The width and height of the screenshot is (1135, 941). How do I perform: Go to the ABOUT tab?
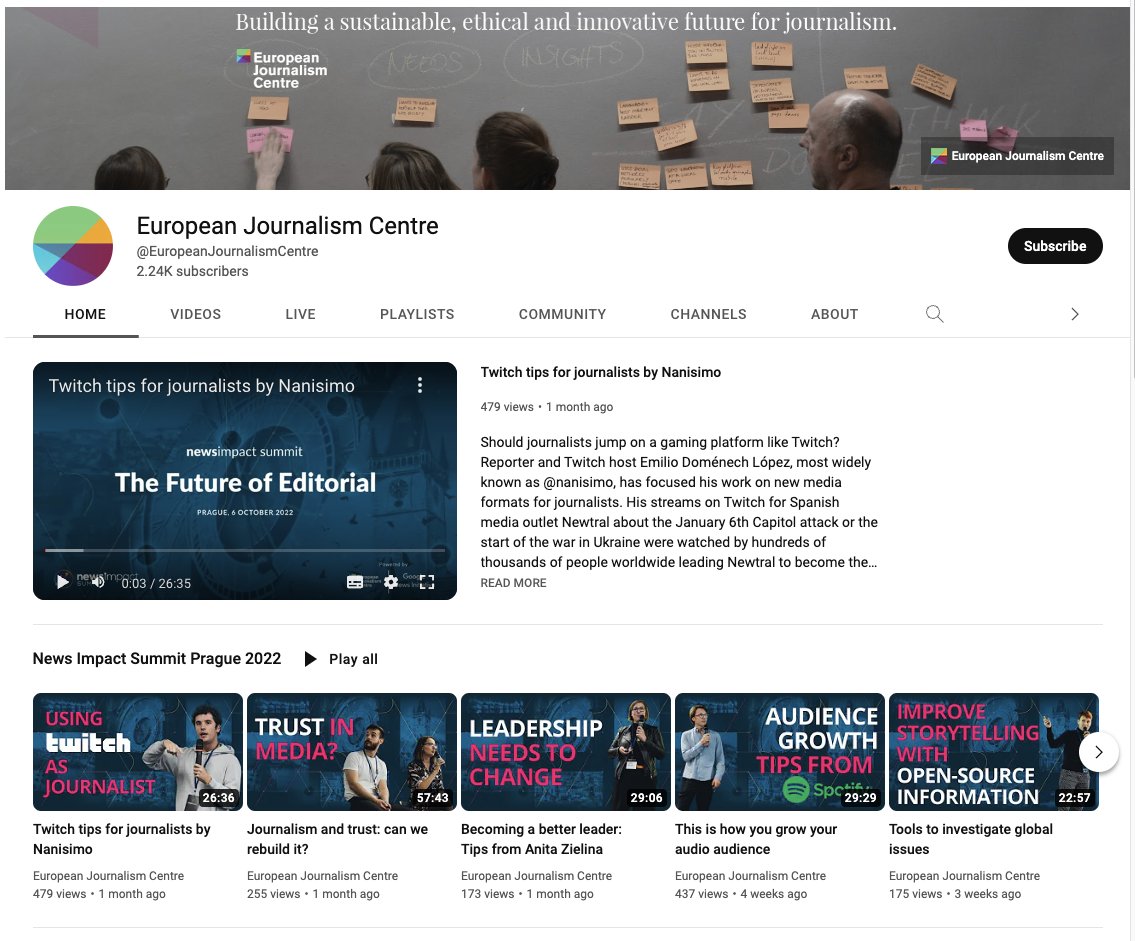pyautogui.click(x=835, y=314)
